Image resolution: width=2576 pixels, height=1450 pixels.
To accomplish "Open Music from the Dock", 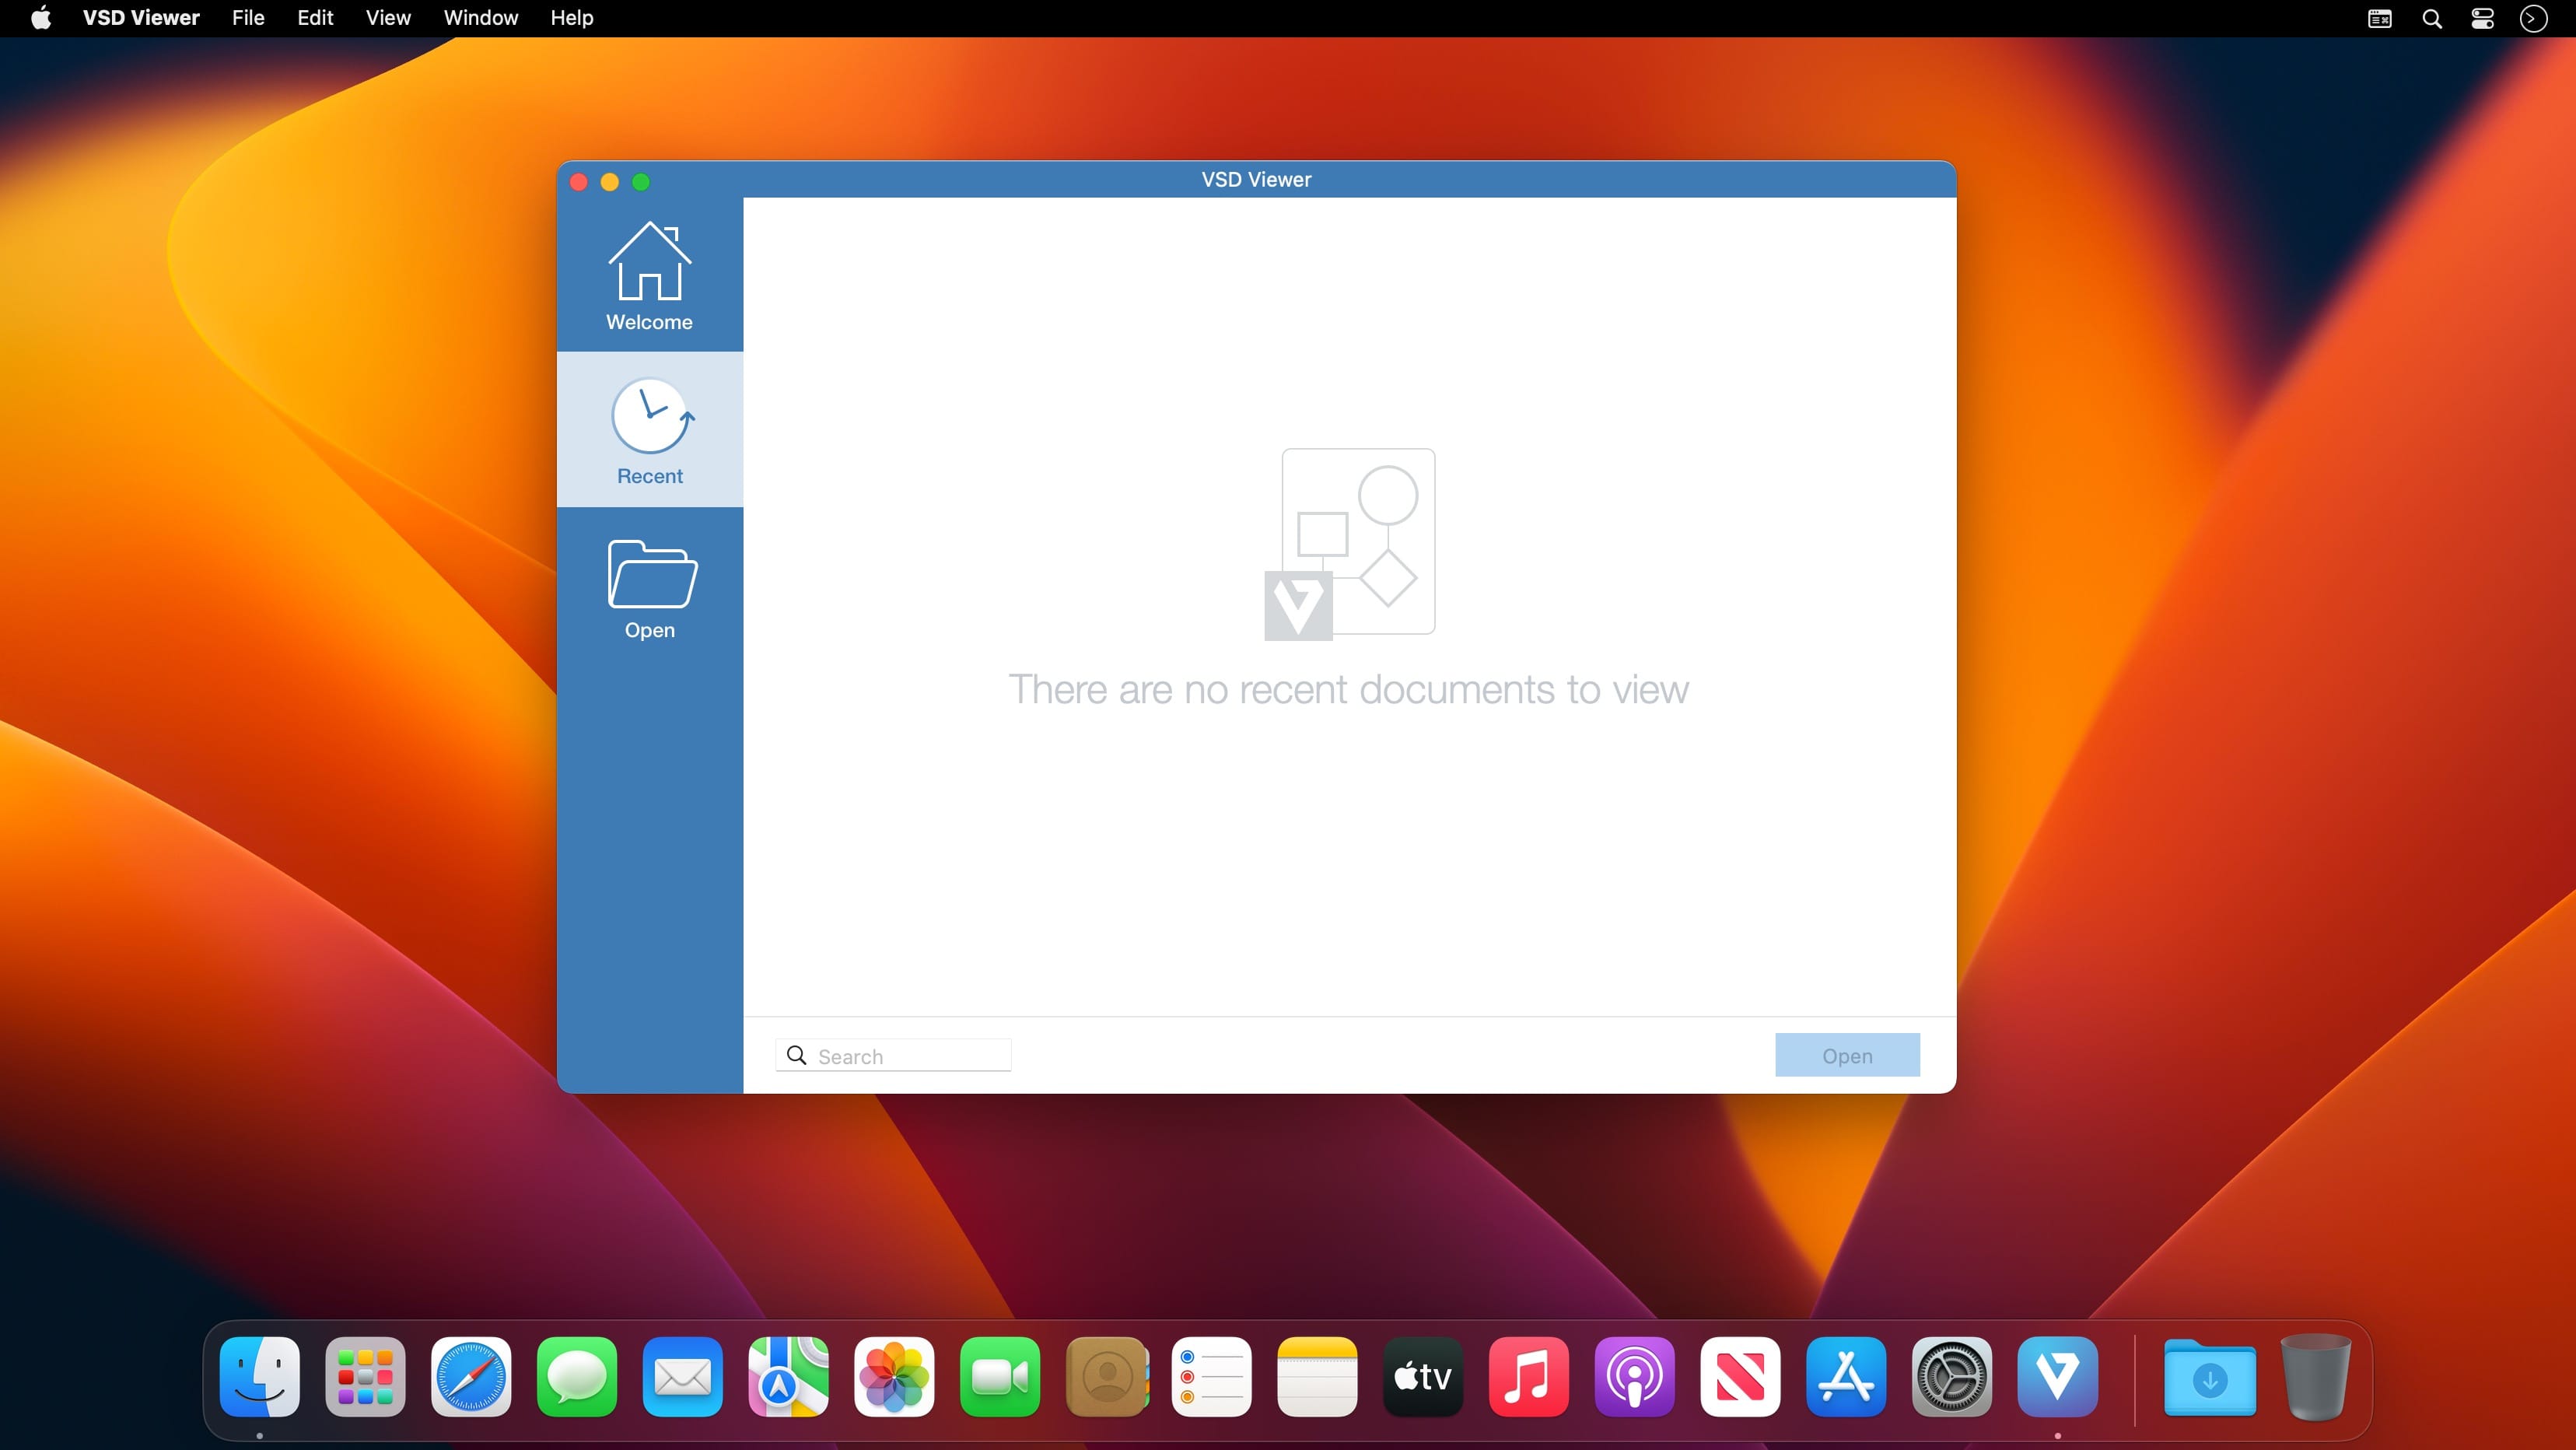I will point(1529,1377).
